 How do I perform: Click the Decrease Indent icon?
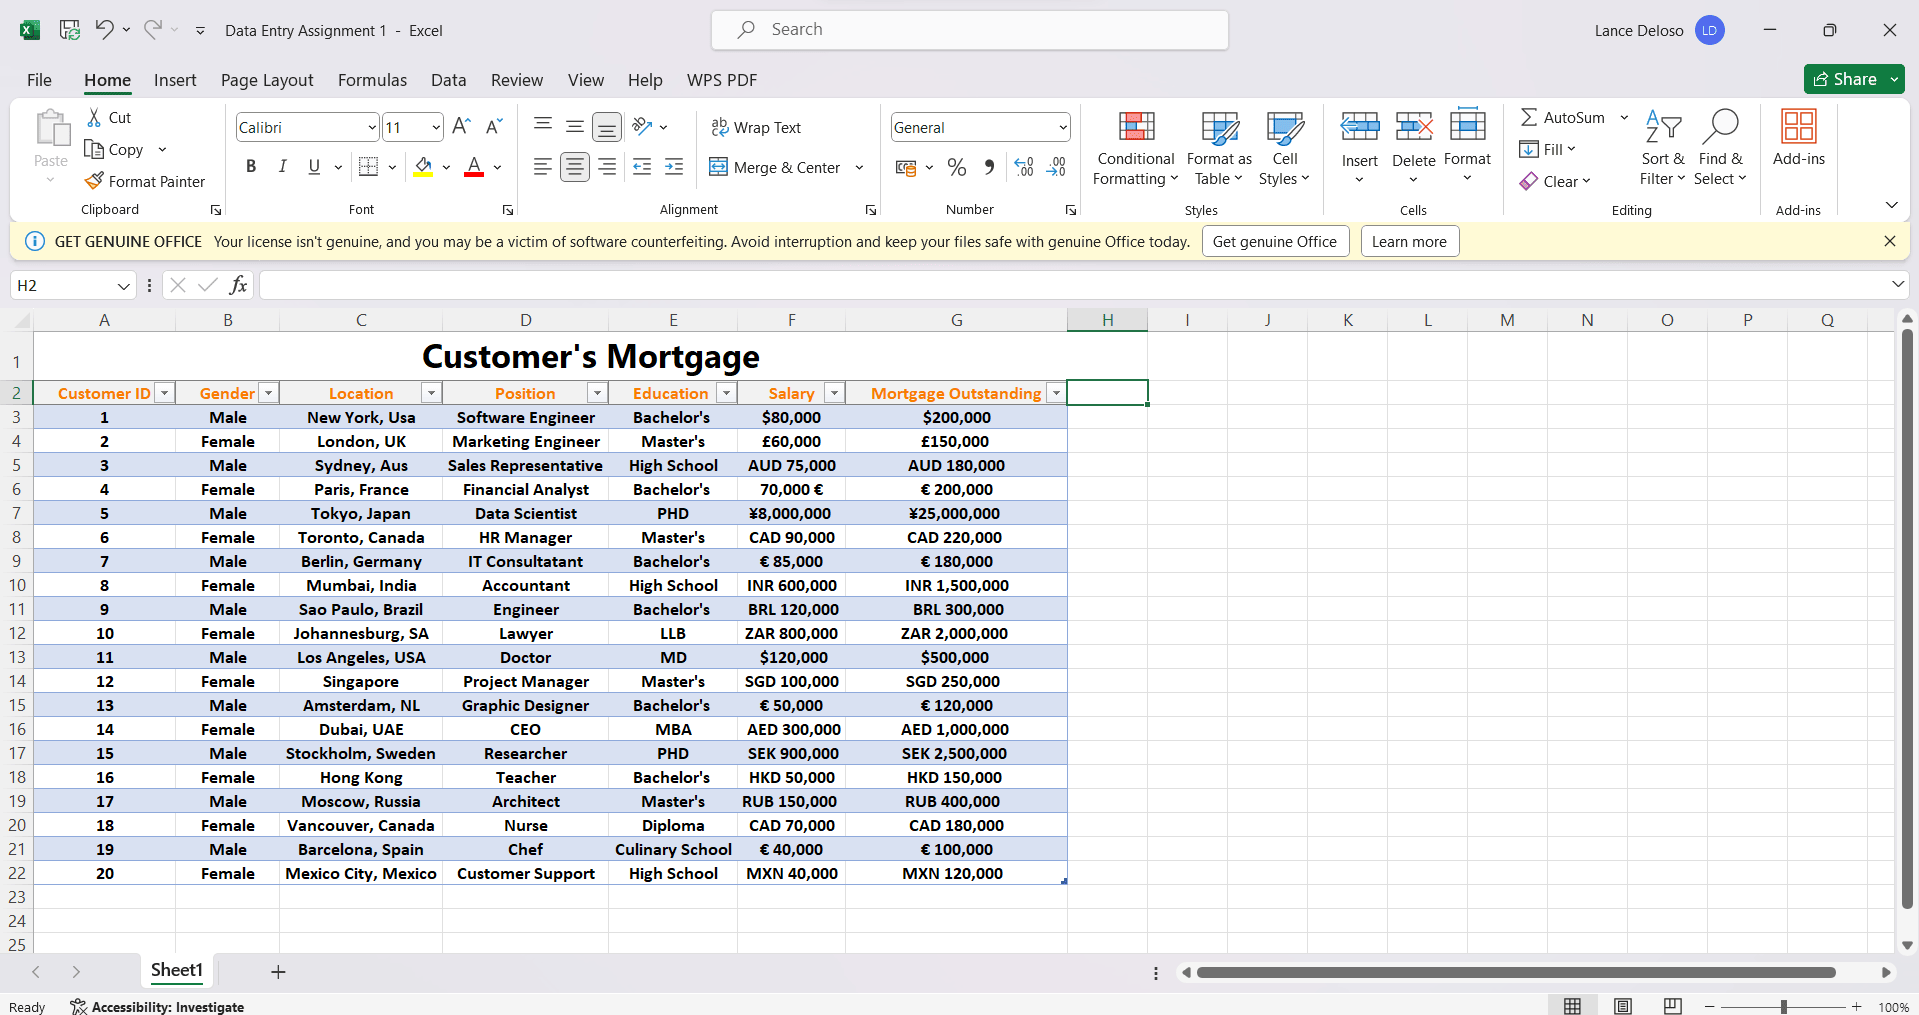click(642, 167)
